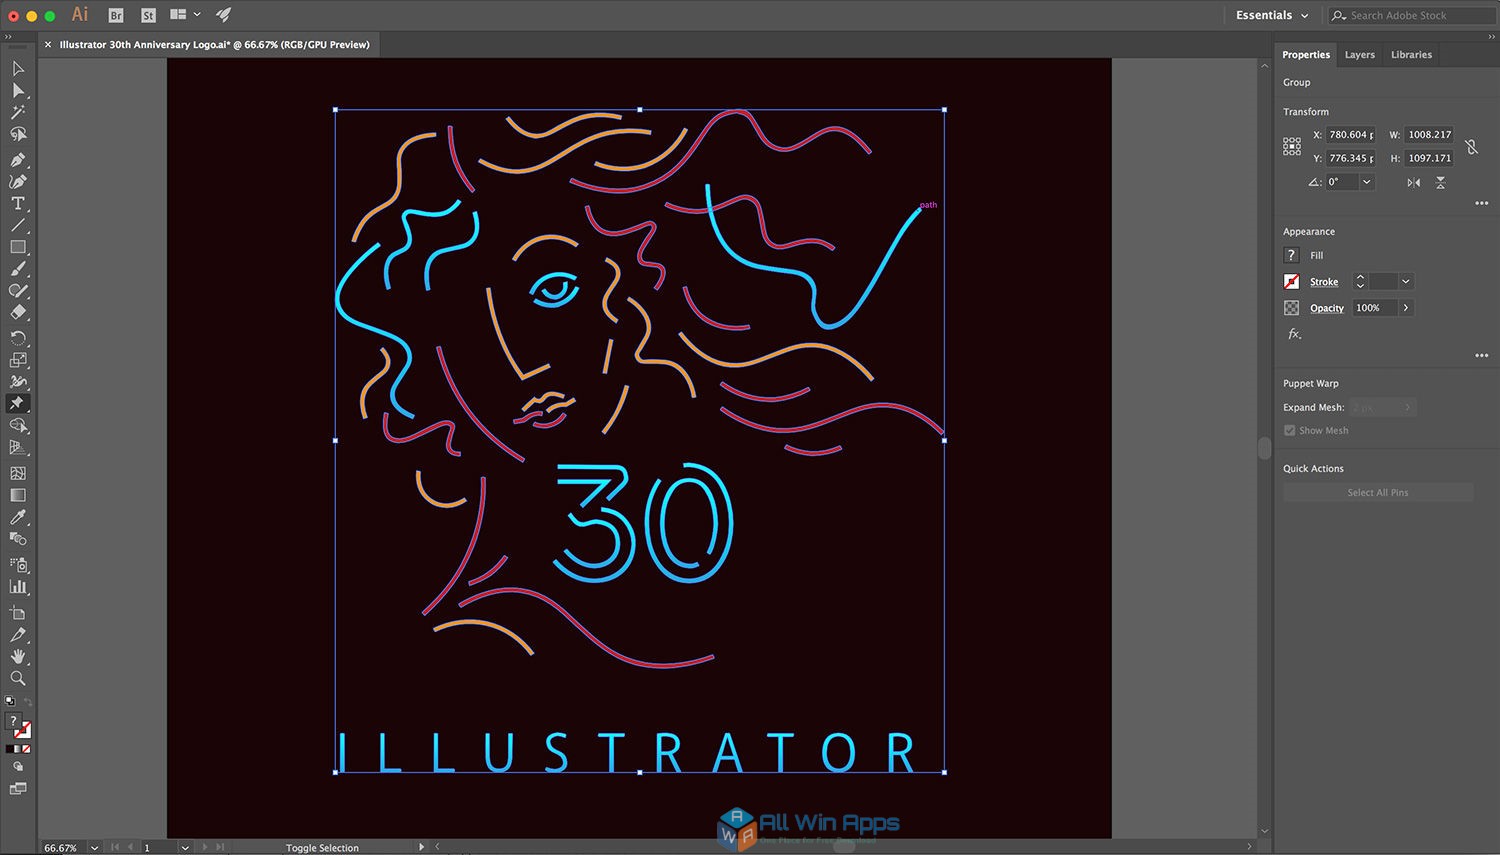This screenshot has width=1500, height=855.
Task: Select the Shaper tool
Action: point(18,291)
